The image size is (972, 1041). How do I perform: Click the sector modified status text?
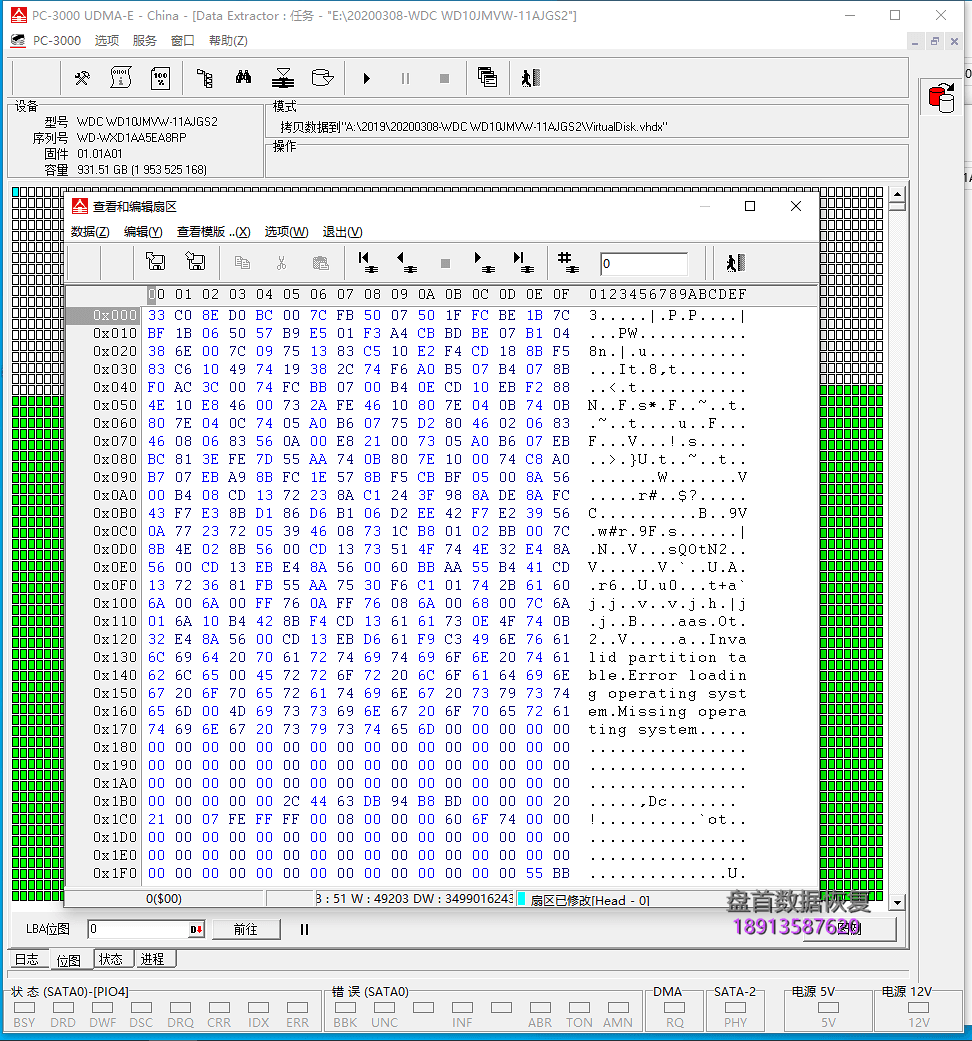point(590,900)
